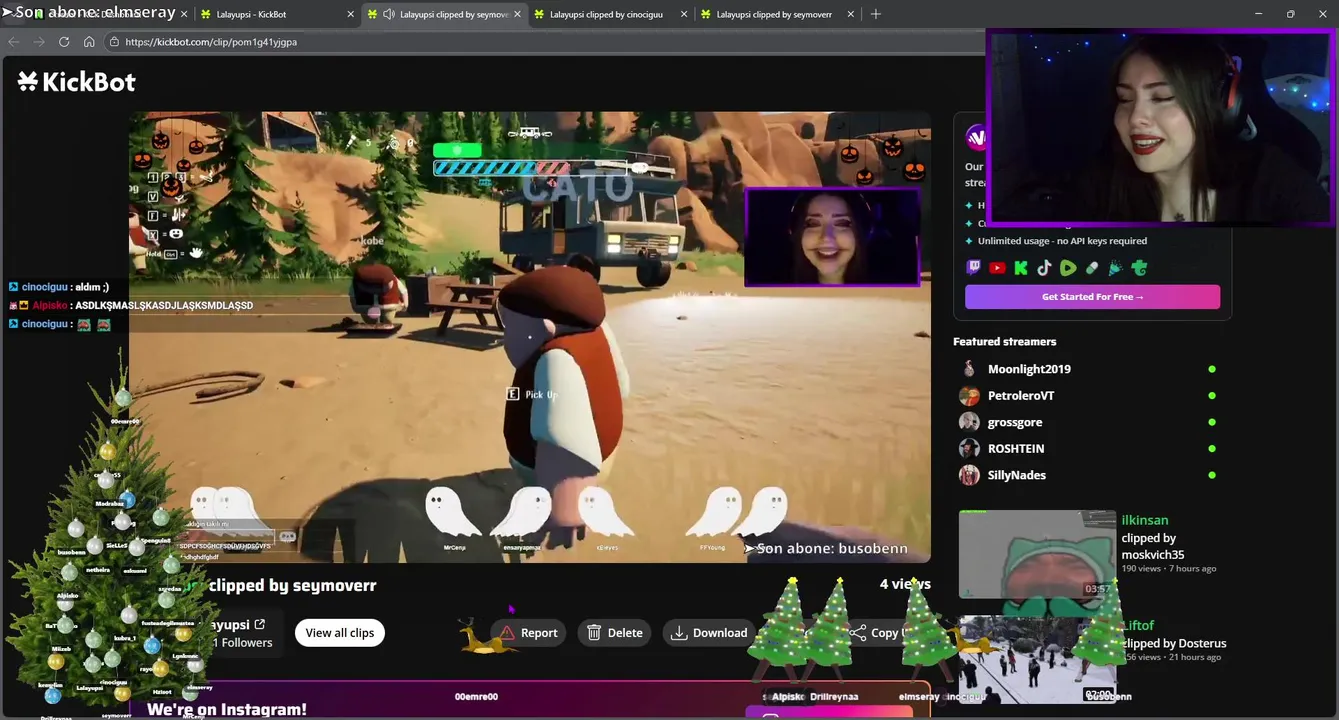Screen dimensions: 1339x720
Task: Click 'We're on Instagram!' banner text
Action: (227, 709)
